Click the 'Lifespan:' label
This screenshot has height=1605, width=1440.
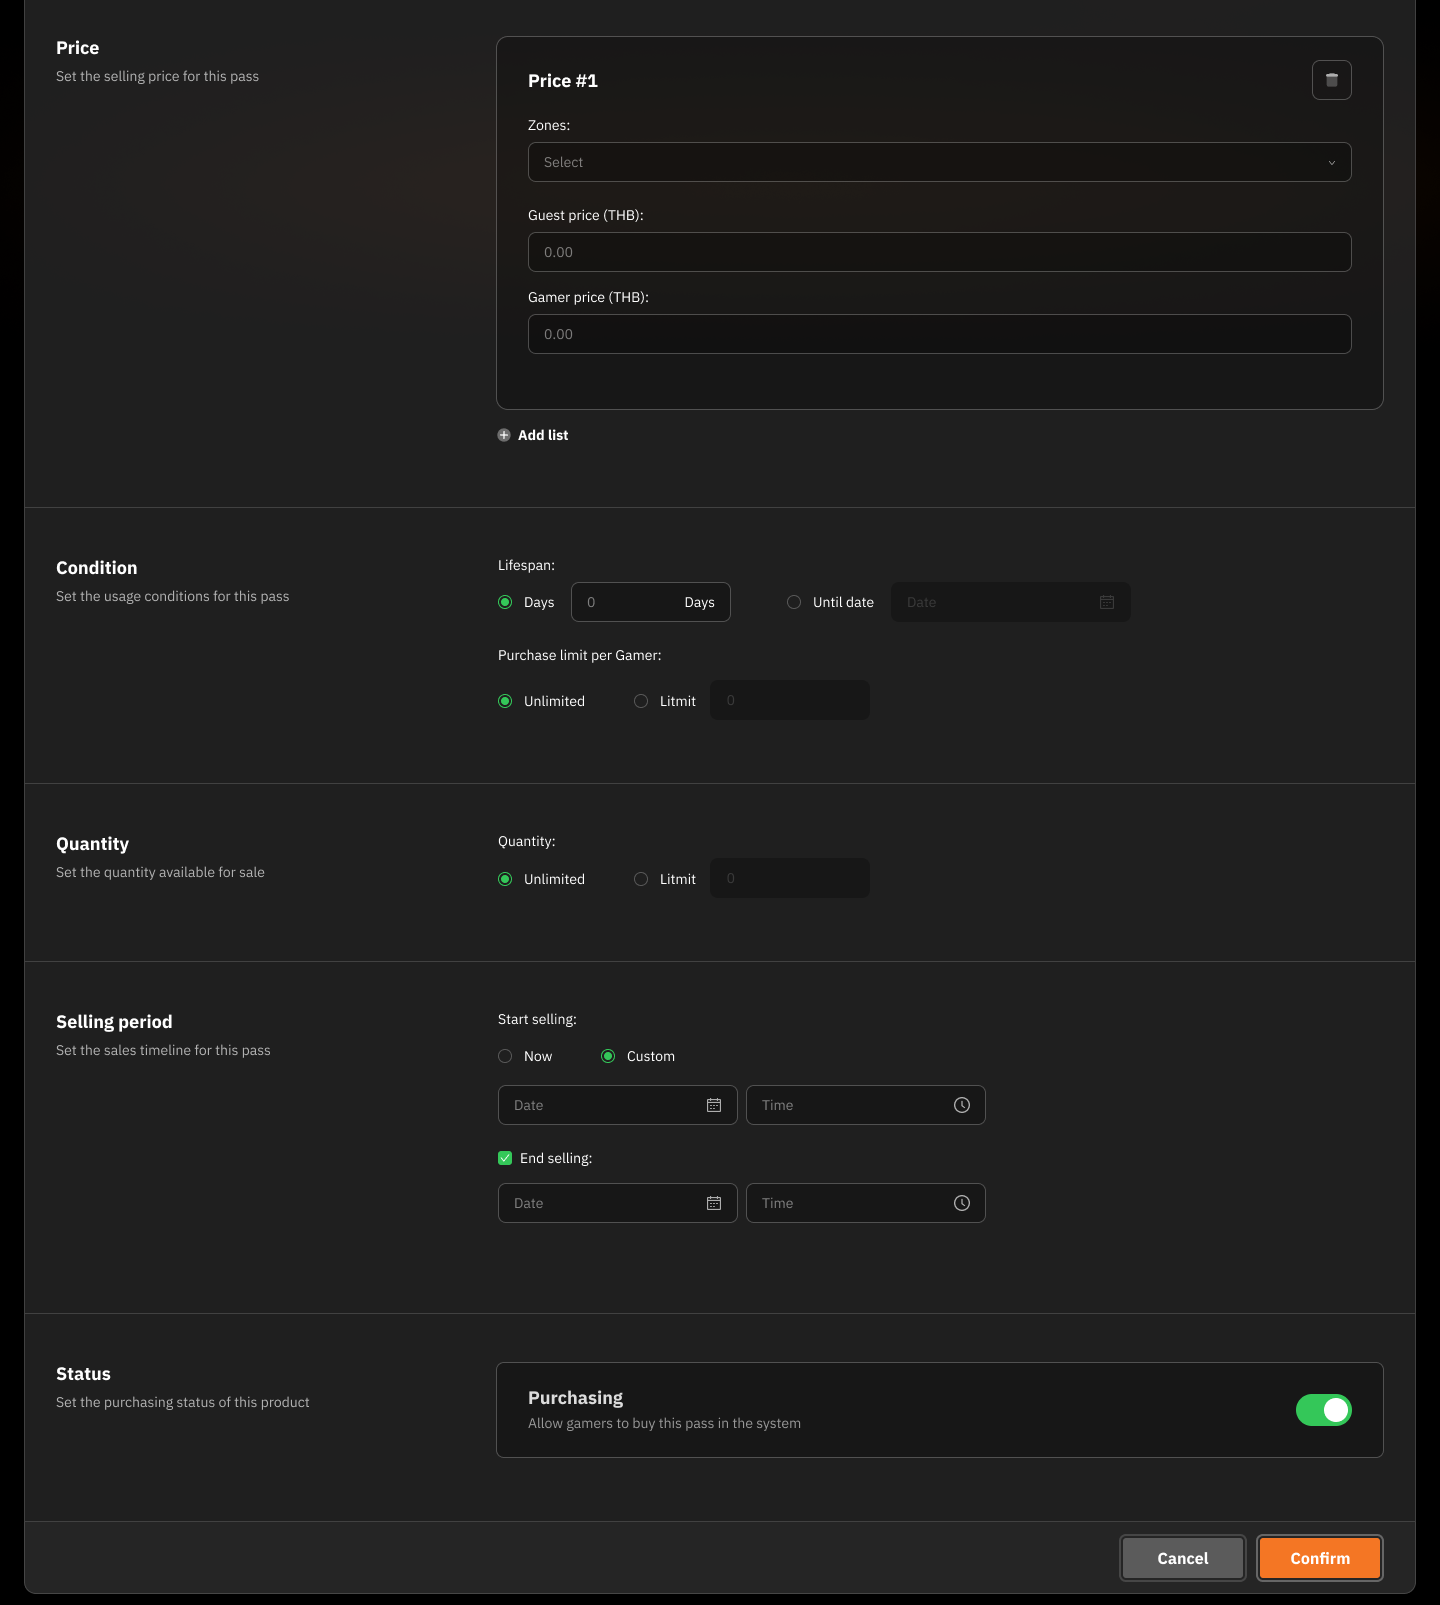(526, 565)
